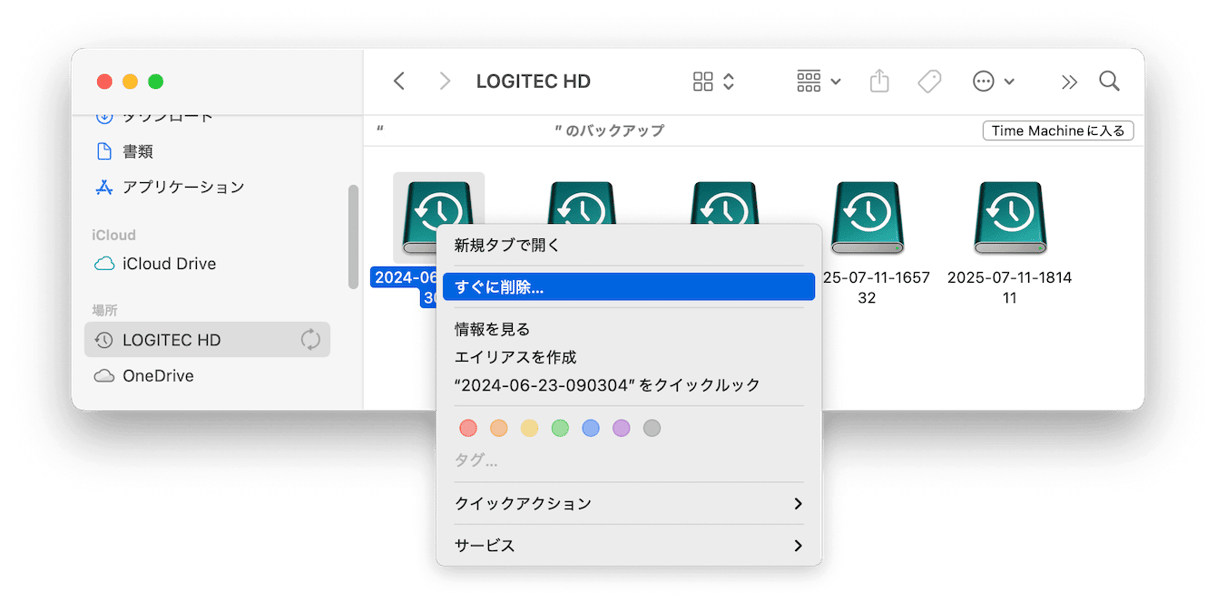Apply the red color tag
1216x600 pixels.
pyautogui.click(x=468, y=428)
